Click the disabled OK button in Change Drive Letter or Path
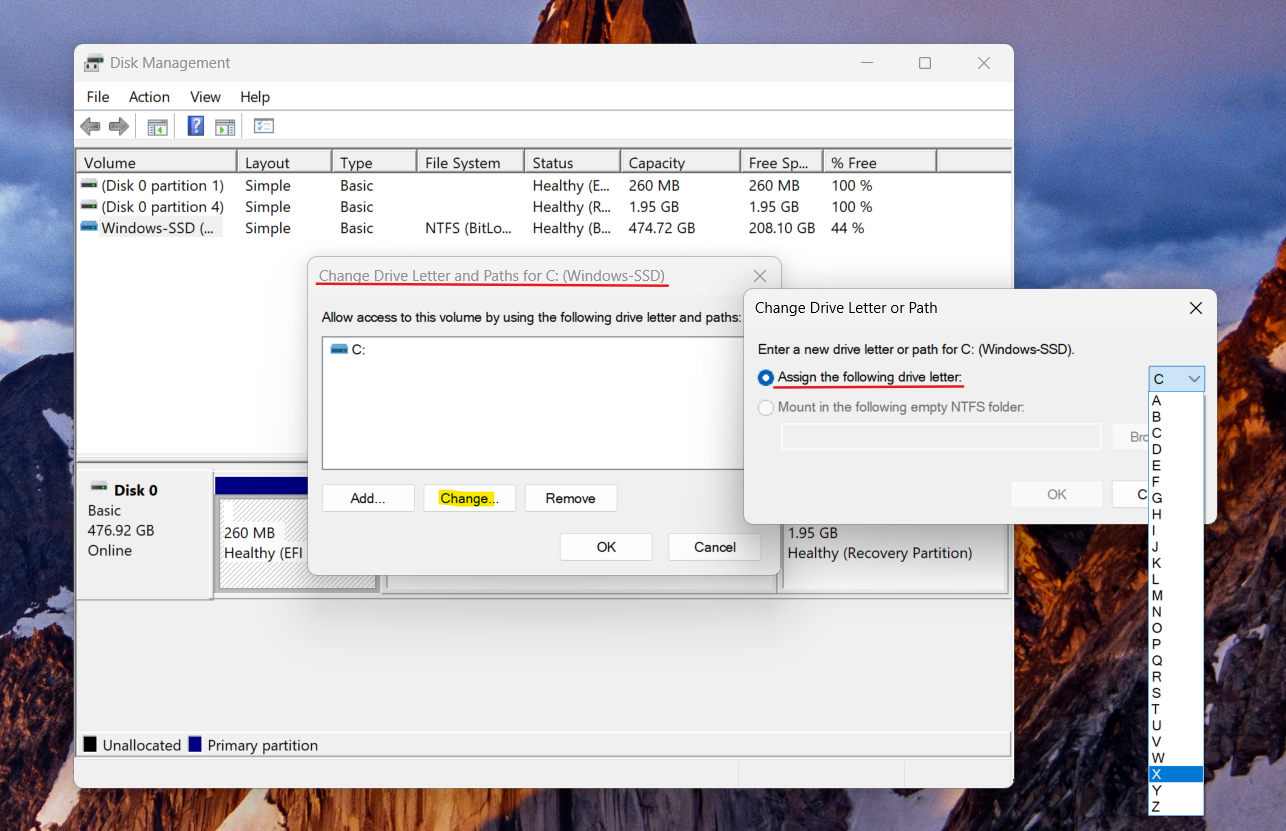The width and height of the screenshot is (1286, 831). click(x=1056, y=494)
